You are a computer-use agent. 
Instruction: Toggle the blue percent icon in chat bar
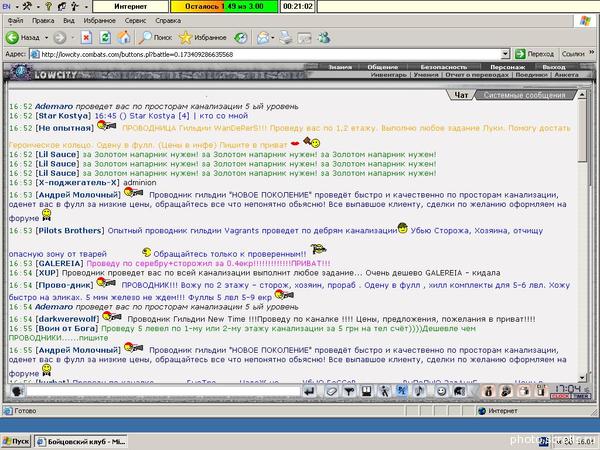click(x=401, y=391)
